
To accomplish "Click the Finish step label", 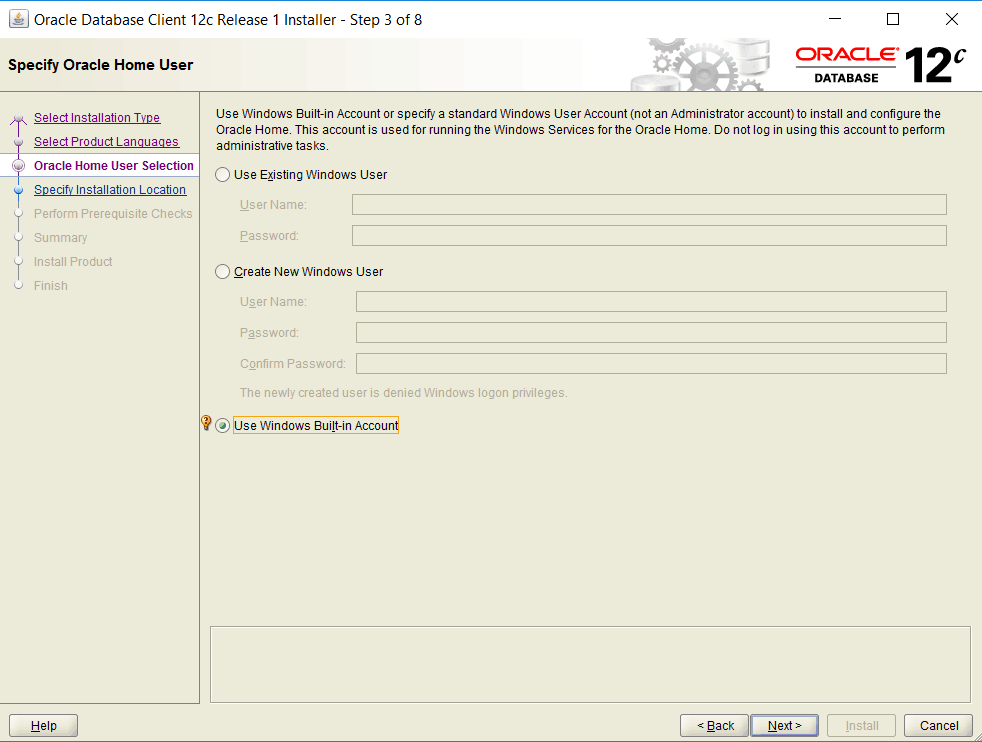I will point(51,286).
